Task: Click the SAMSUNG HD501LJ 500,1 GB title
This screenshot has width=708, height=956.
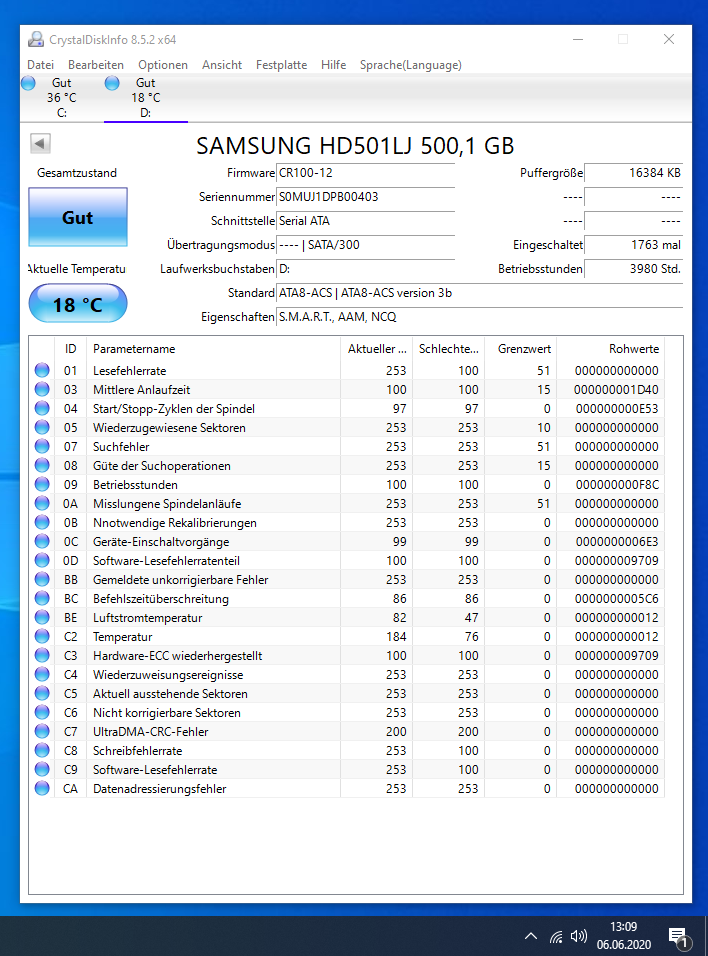Action: point(355,146)
